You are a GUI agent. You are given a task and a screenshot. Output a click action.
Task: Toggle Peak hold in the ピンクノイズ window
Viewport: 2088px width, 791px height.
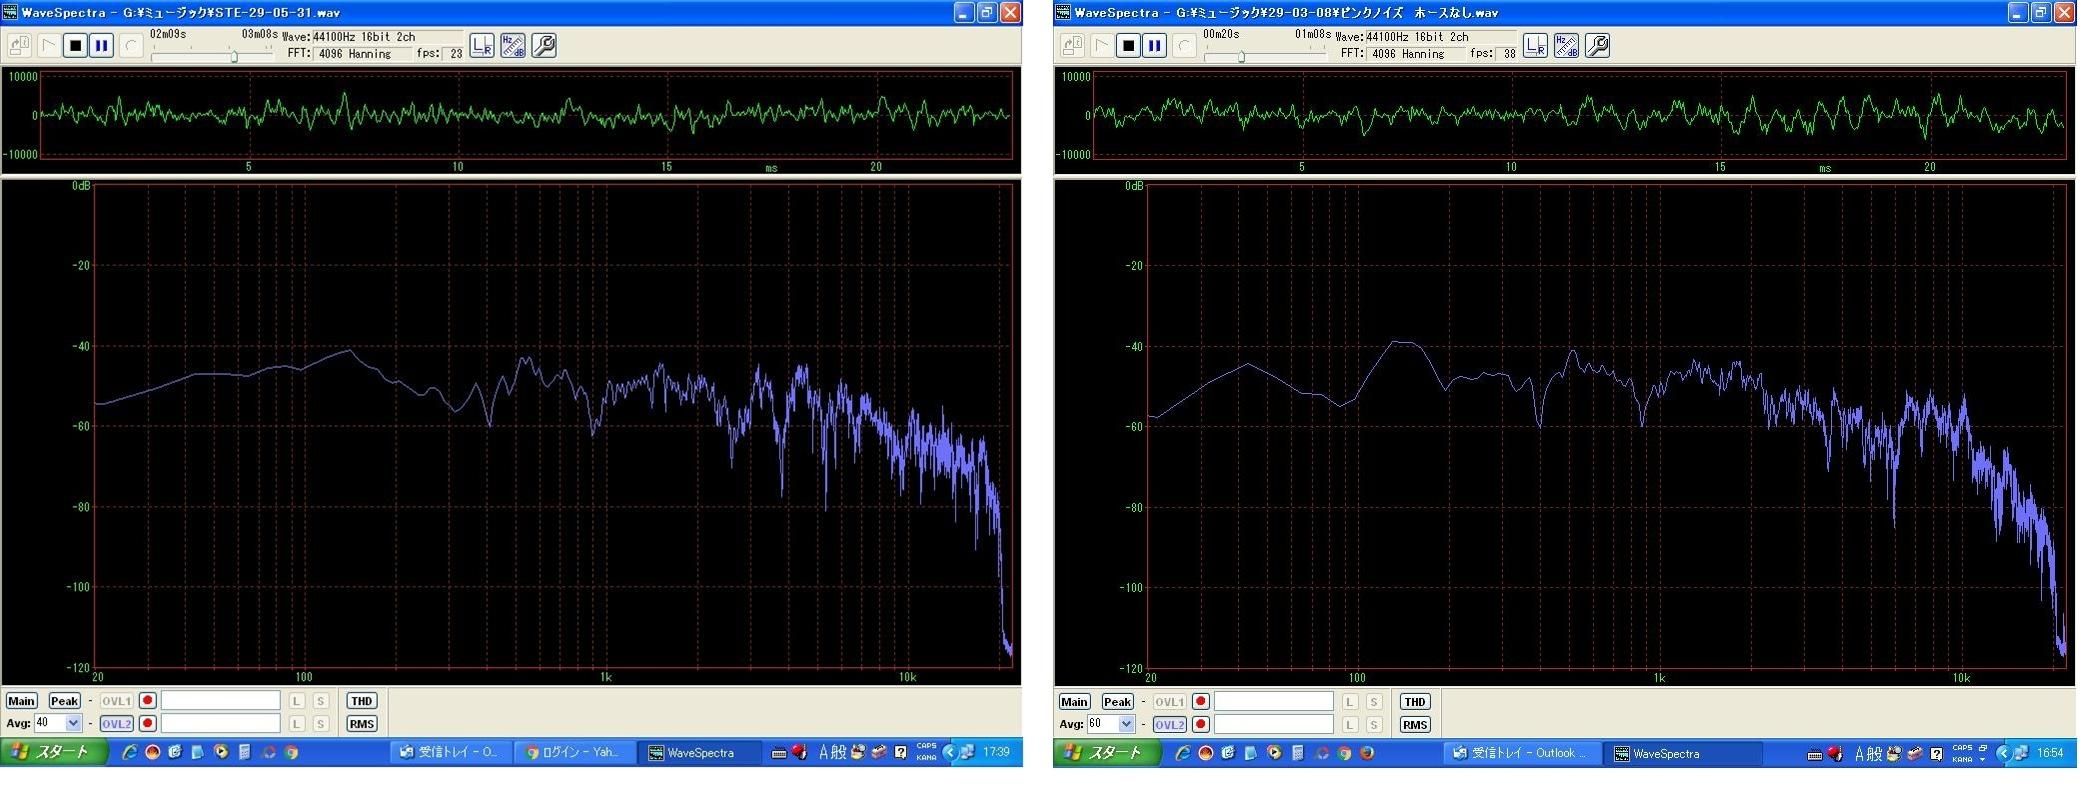[x=1117, y=702]
